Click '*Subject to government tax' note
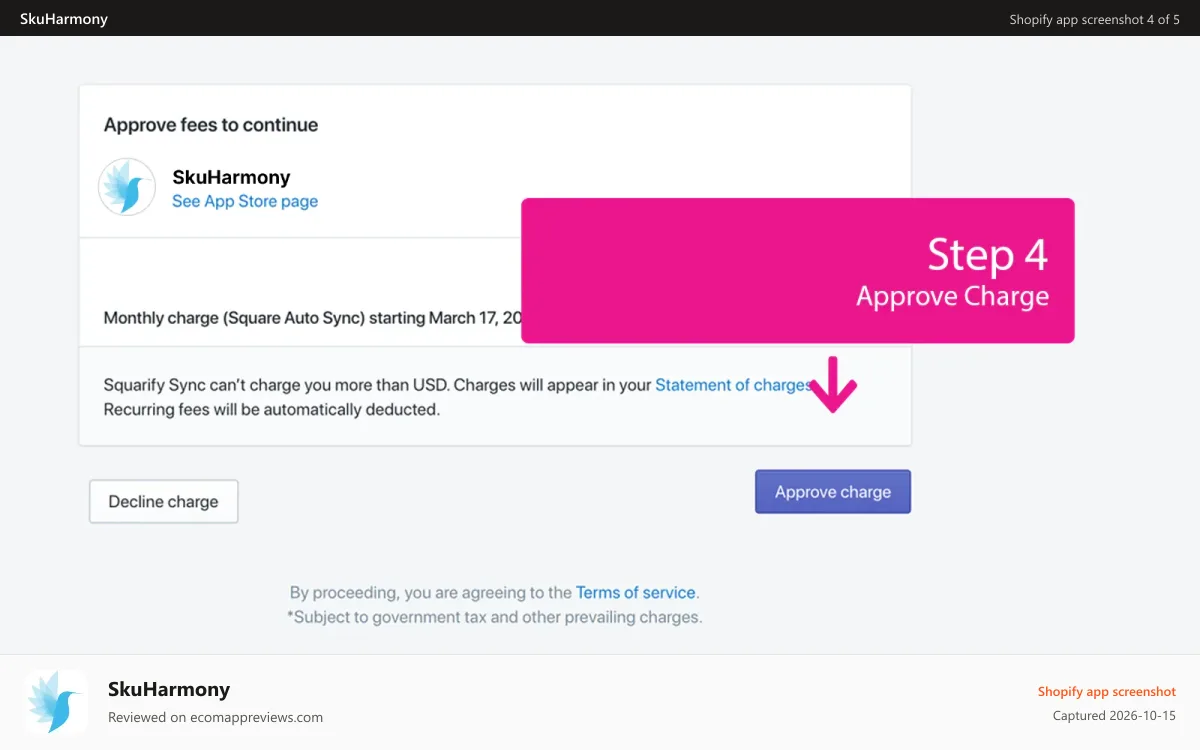 pyautogui.click(x=495, y=617)
